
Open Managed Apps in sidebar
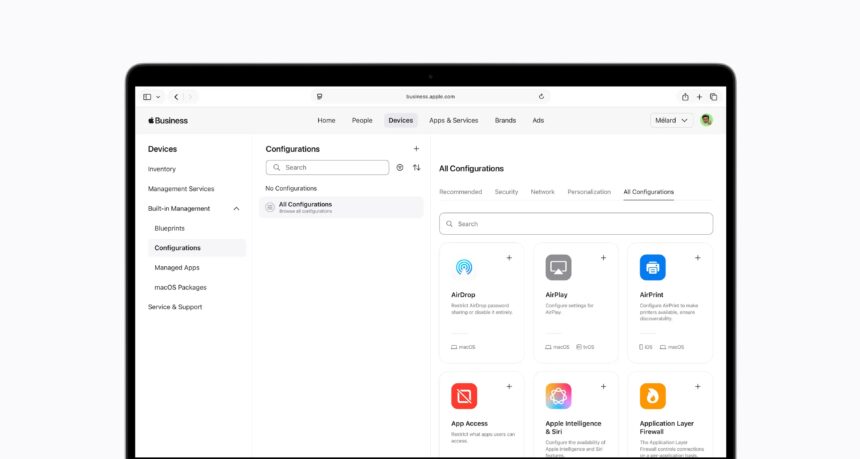[177, 268]
